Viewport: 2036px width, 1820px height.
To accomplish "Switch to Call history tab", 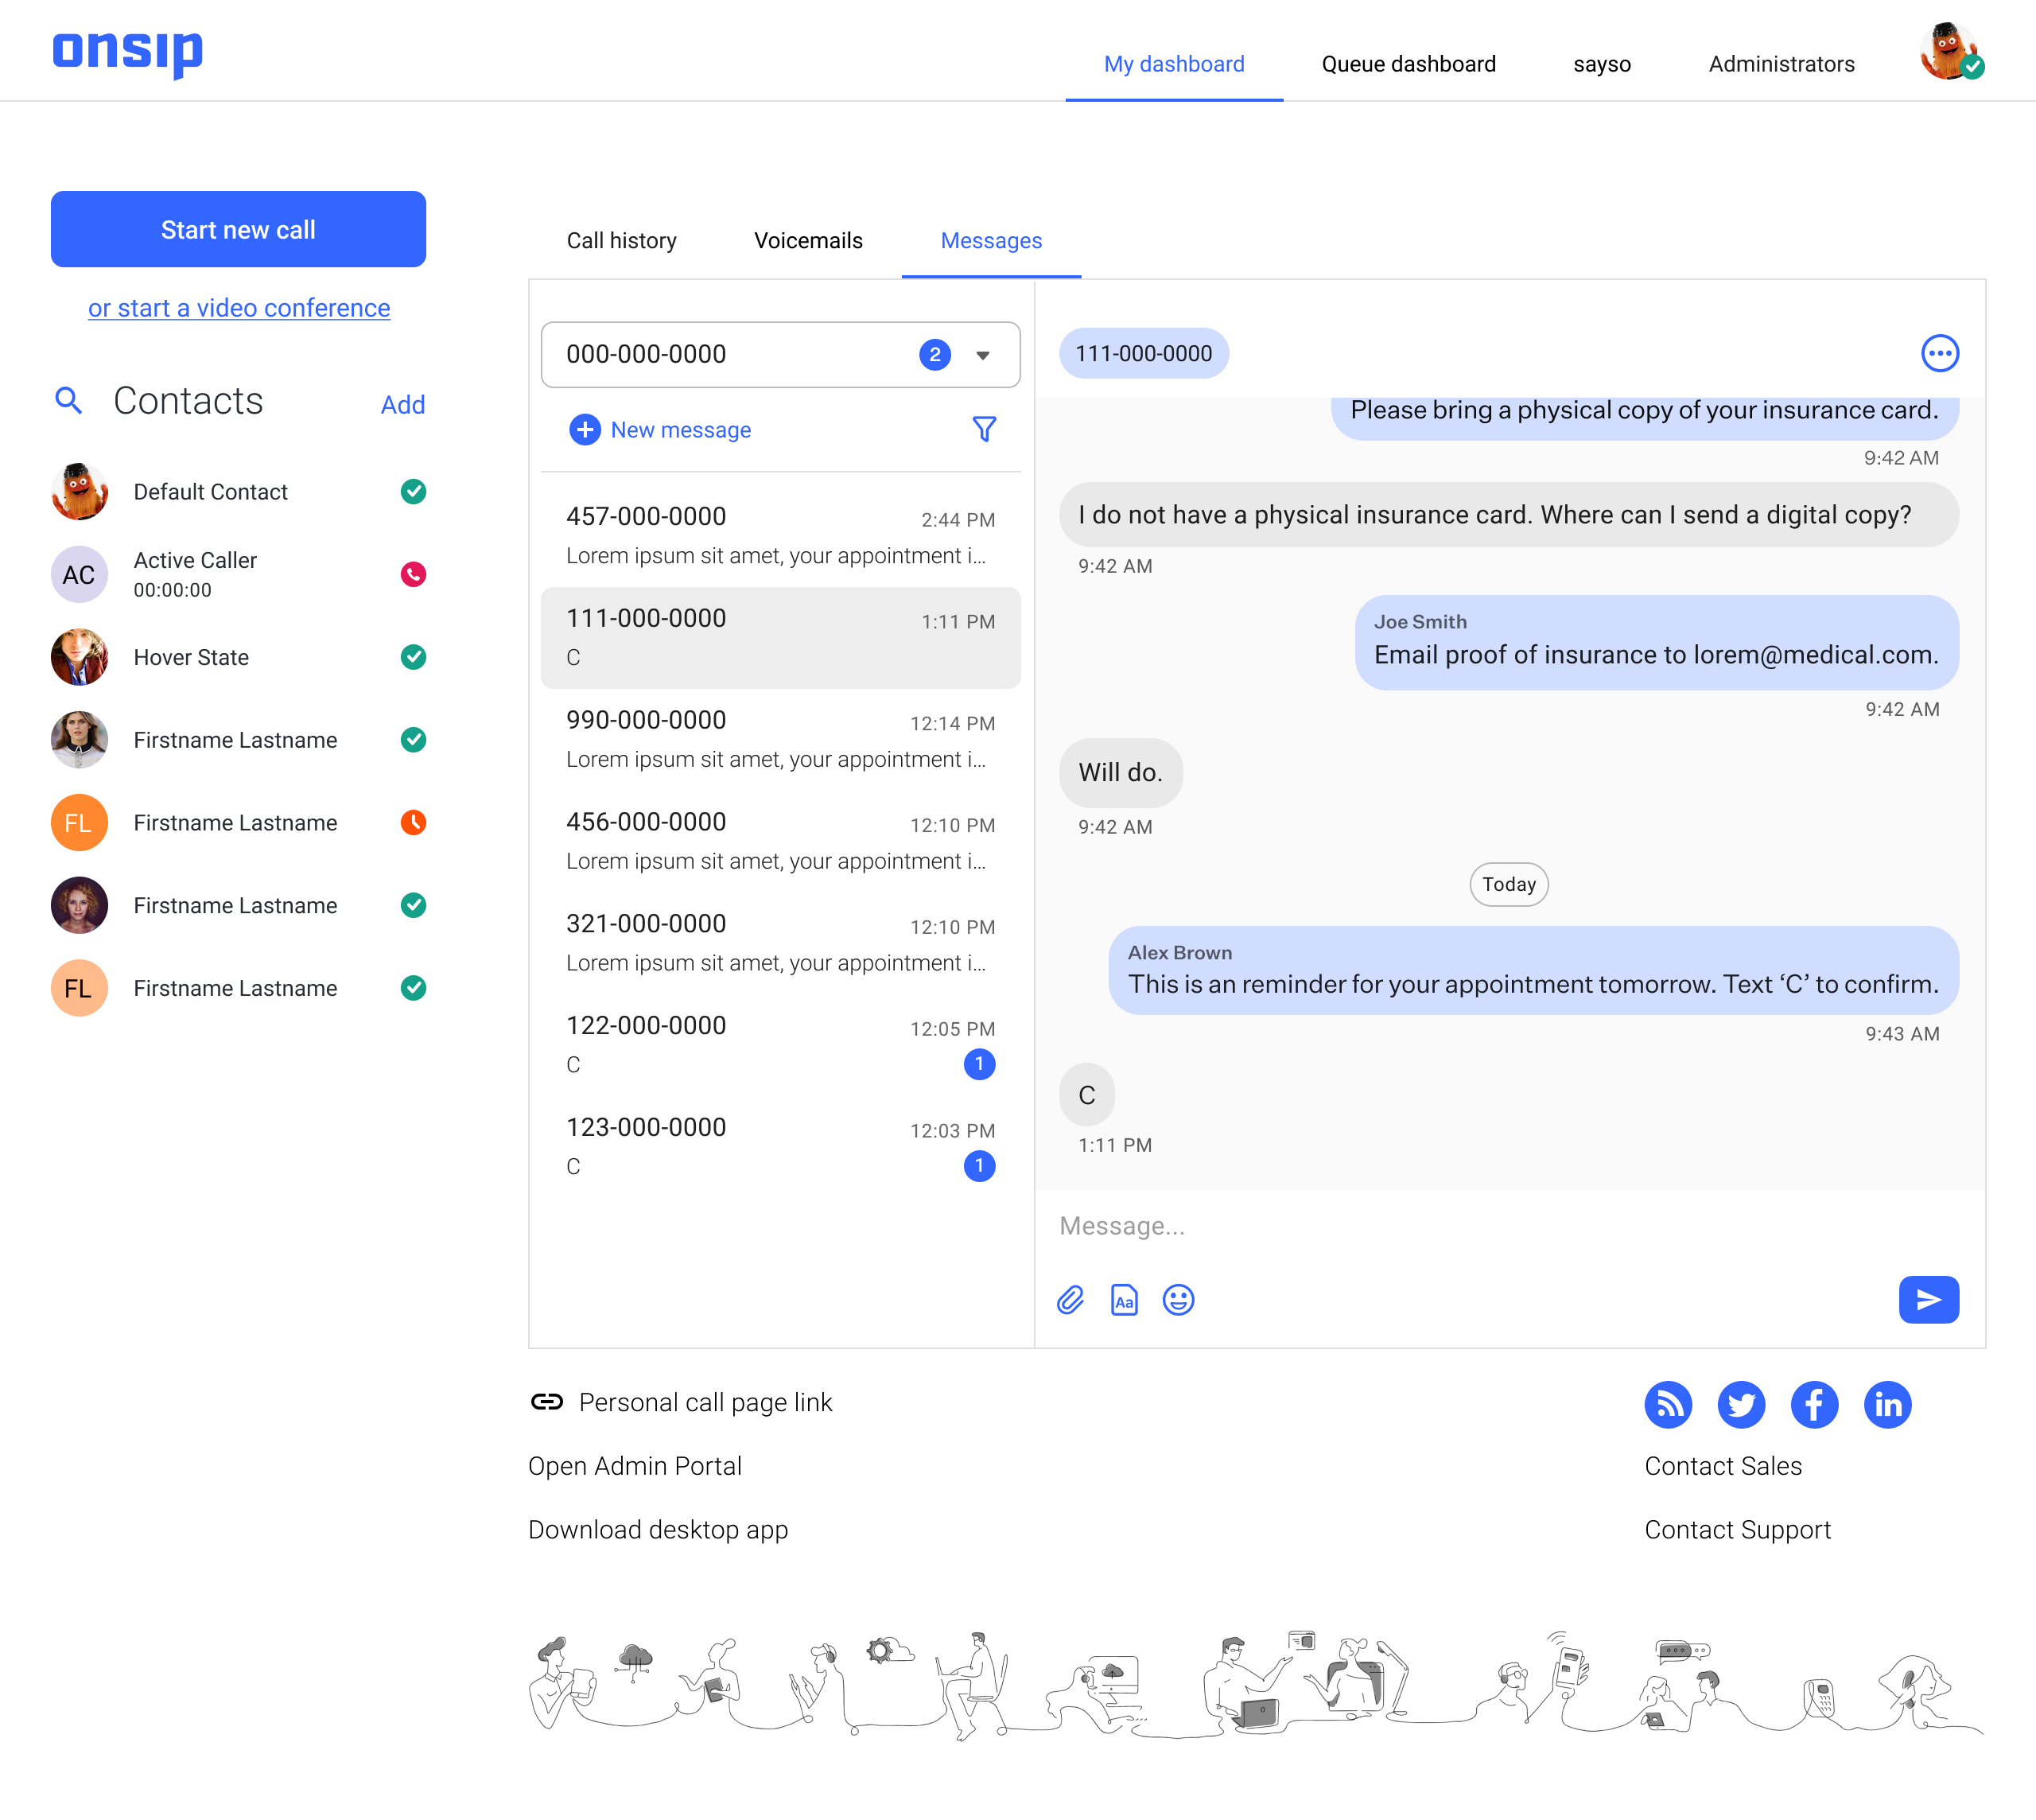I will 622,241.
